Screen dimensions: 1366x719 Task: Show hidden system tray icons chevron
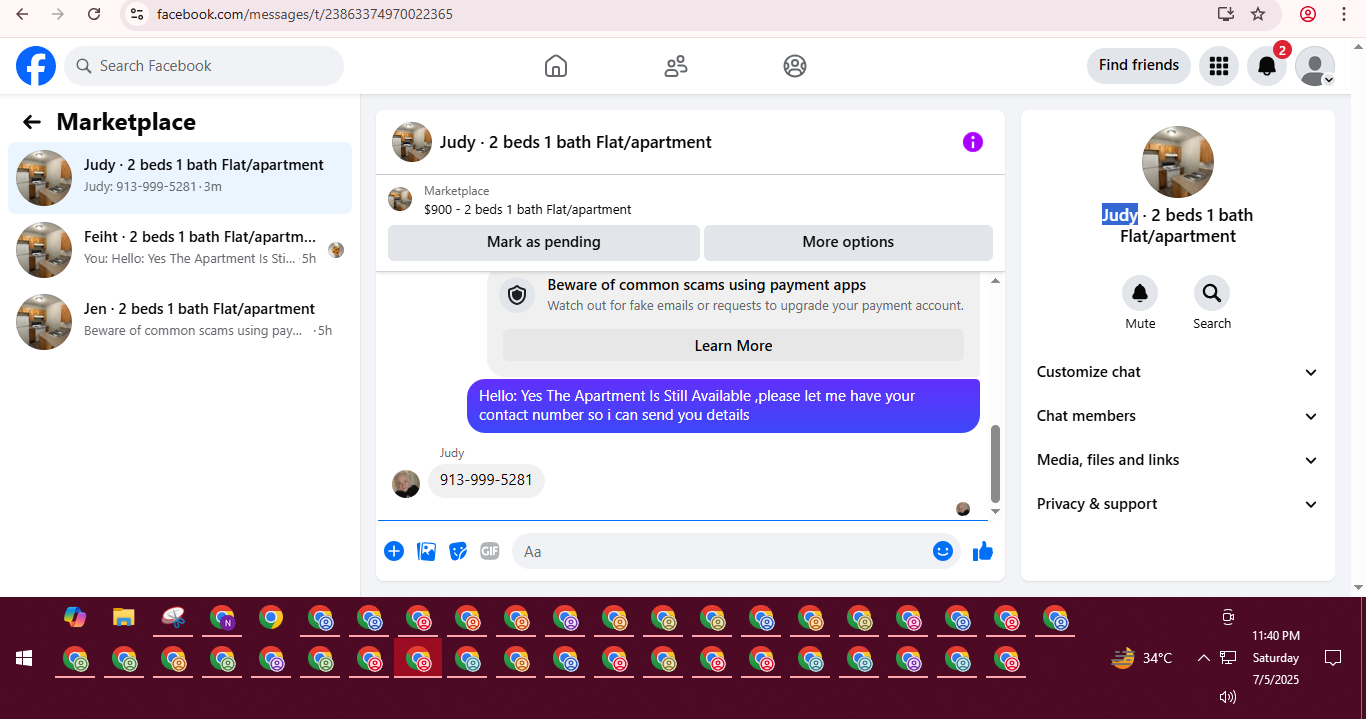point(1203,658)
